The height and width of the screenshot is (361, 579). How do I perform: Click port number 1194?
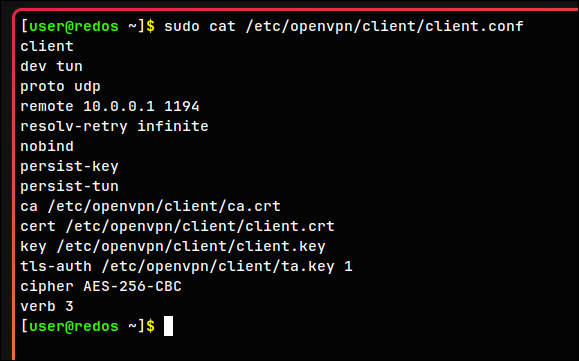[x=182, y=107]
